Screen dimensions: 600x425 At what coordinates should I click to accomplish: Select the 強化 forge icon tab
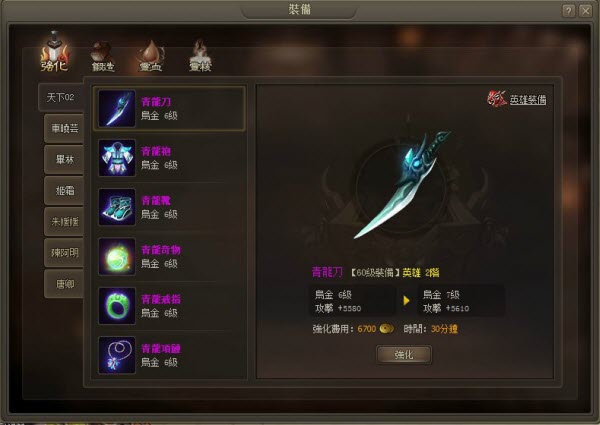[54, 52]
